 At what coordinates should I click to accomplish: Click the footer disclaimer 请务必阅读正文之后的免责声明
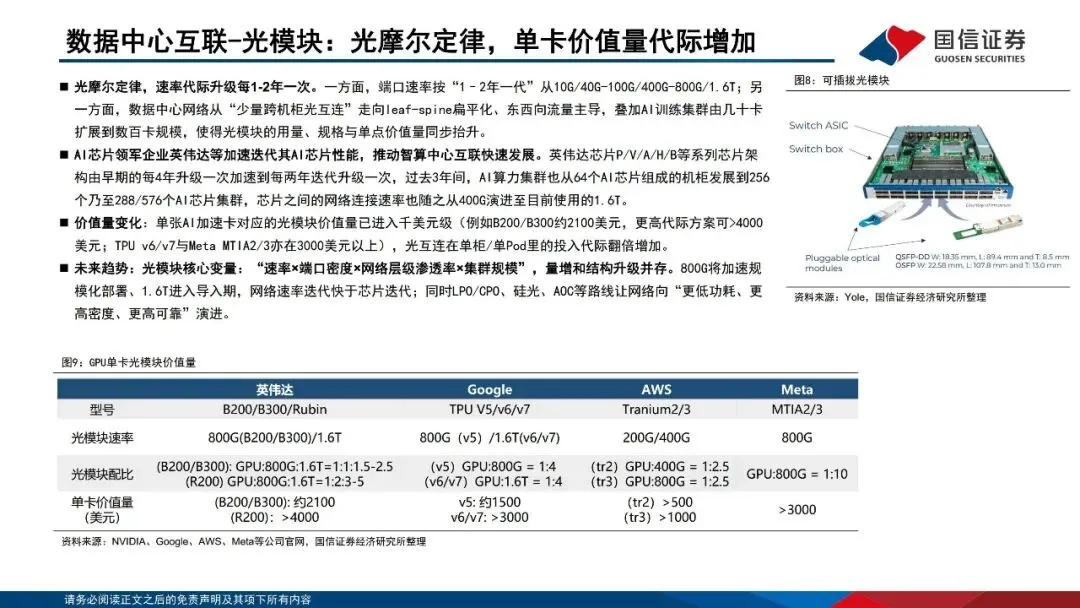coord(187,600)
